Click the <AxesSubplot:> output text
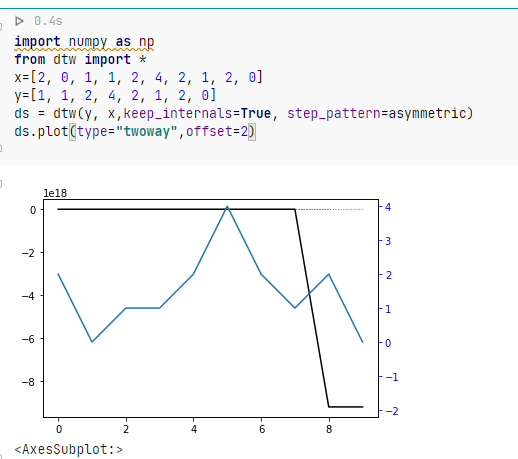Screen dimensions: 518x459 pyautogui.click(x=69, y=449)
